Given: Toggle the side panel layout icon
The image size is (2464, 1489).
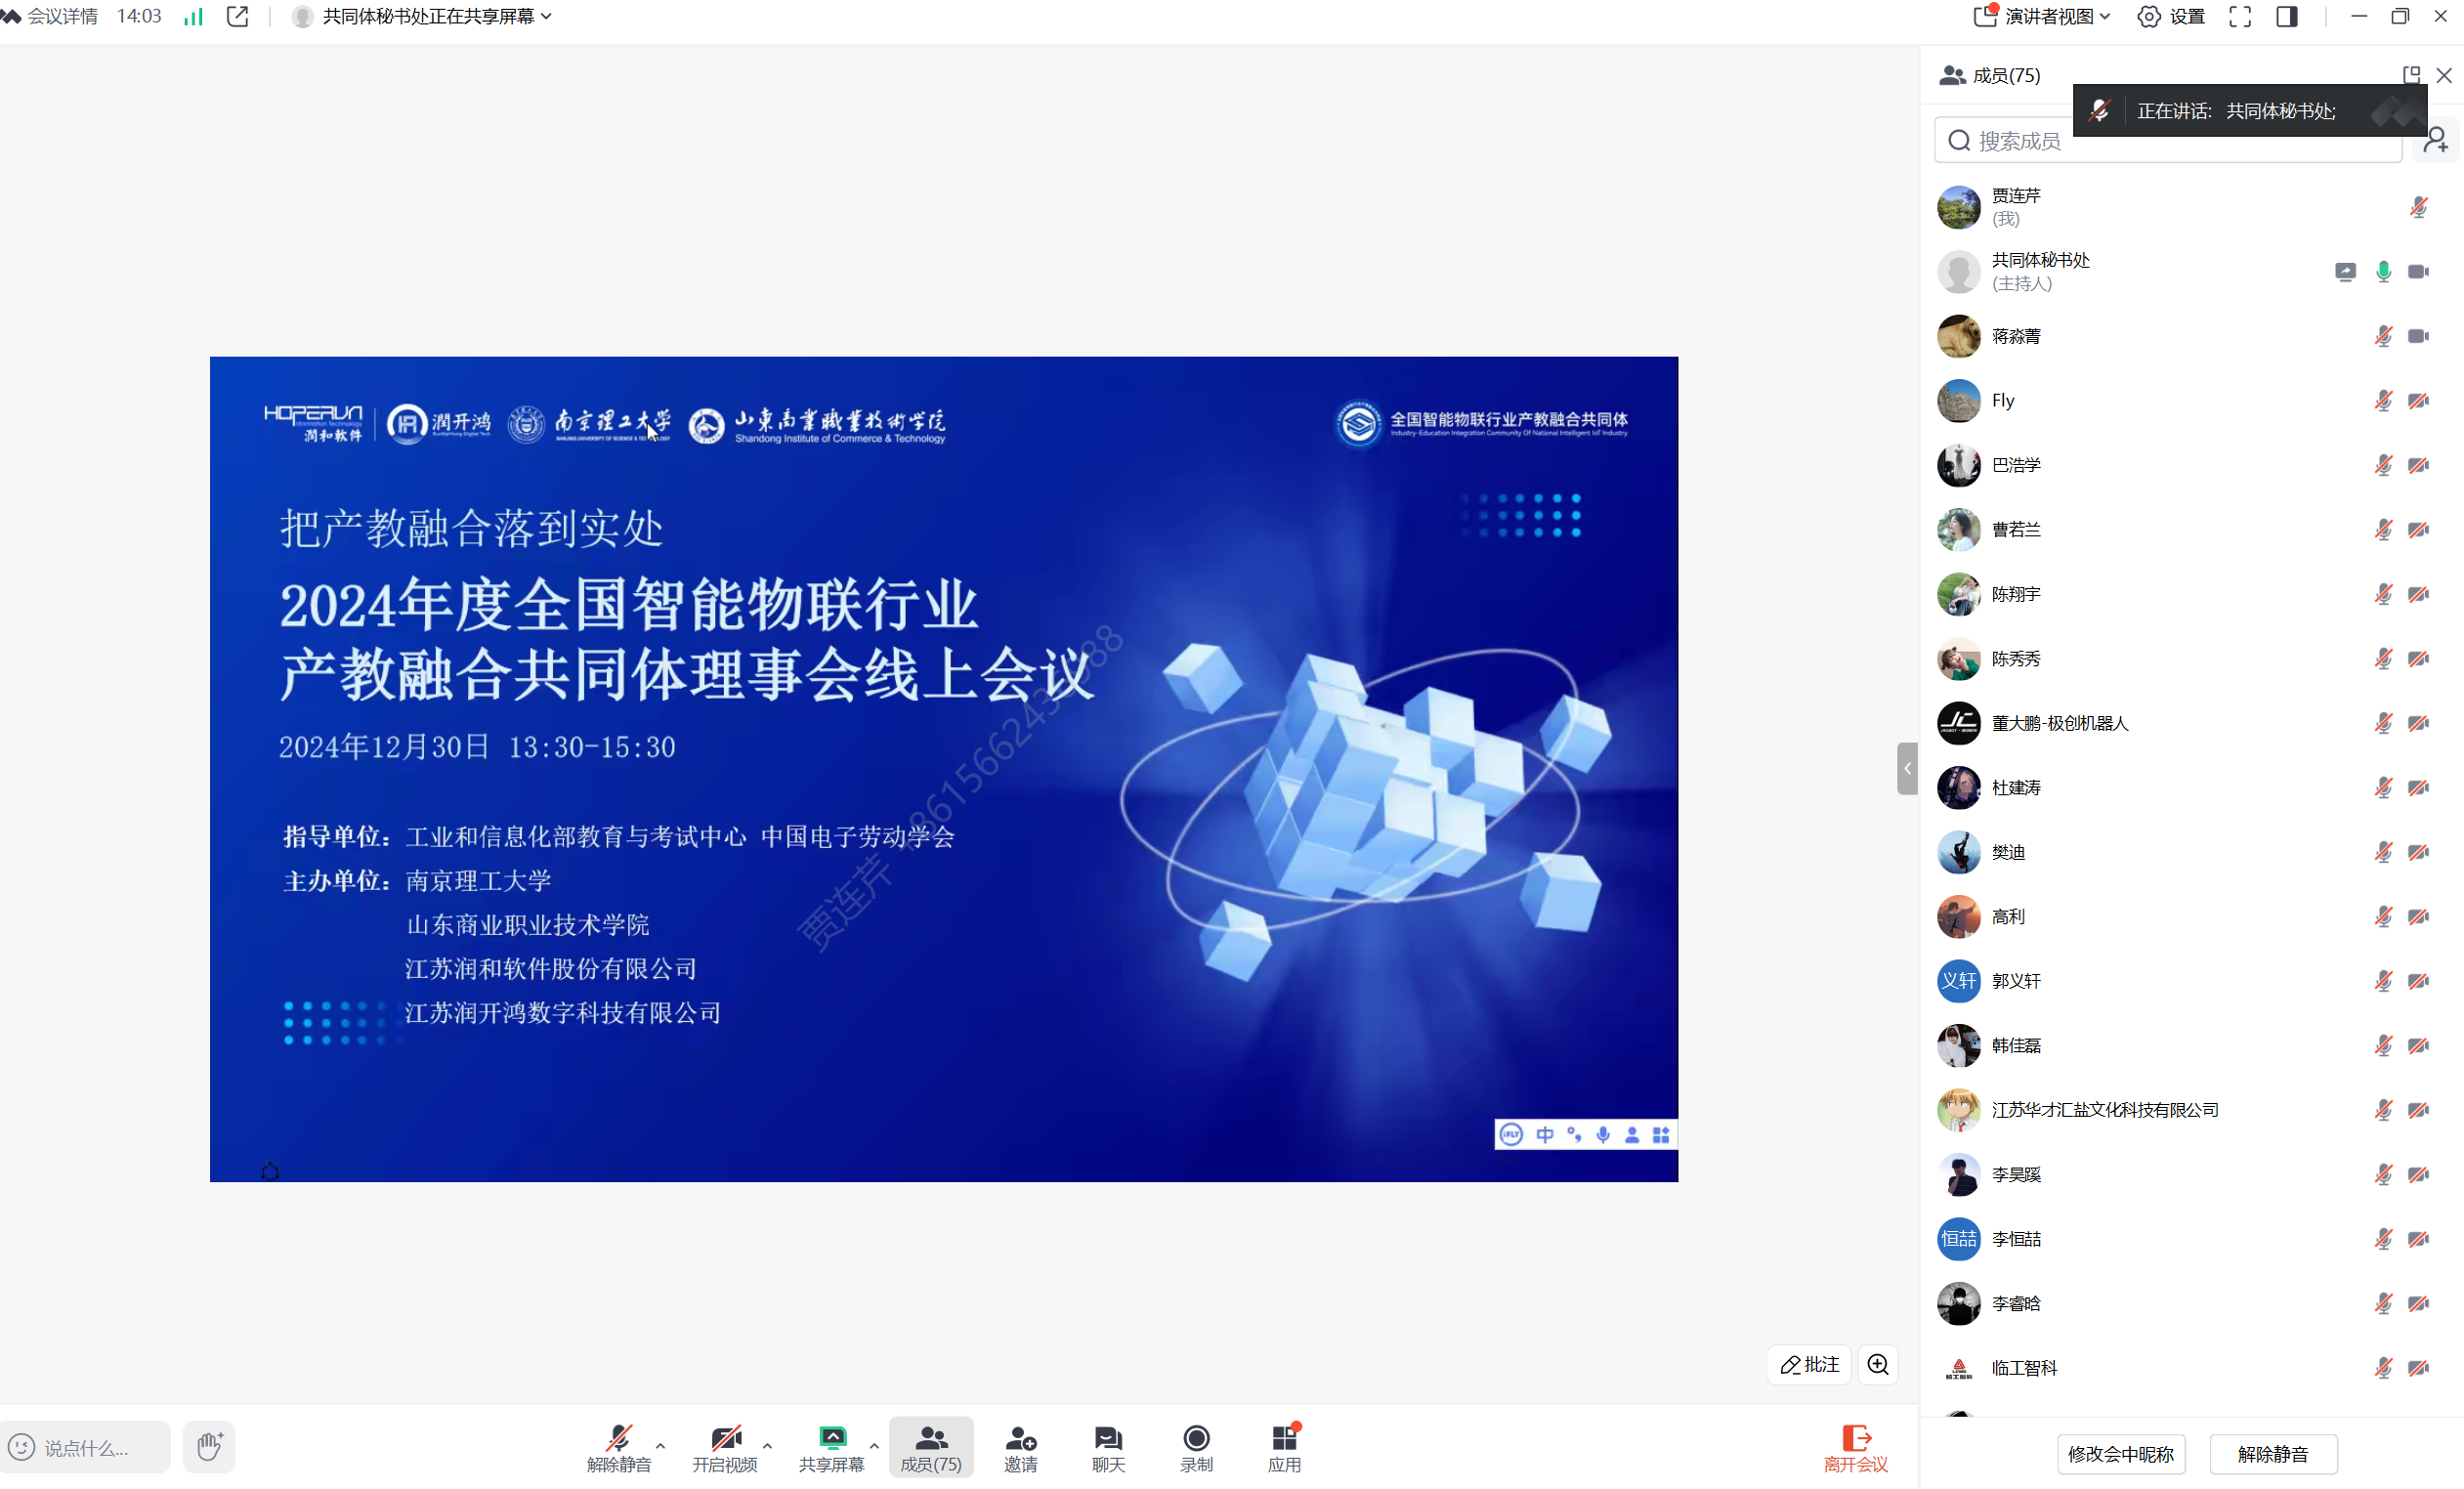Looking at the screenshot, I should click(2287, 16).
